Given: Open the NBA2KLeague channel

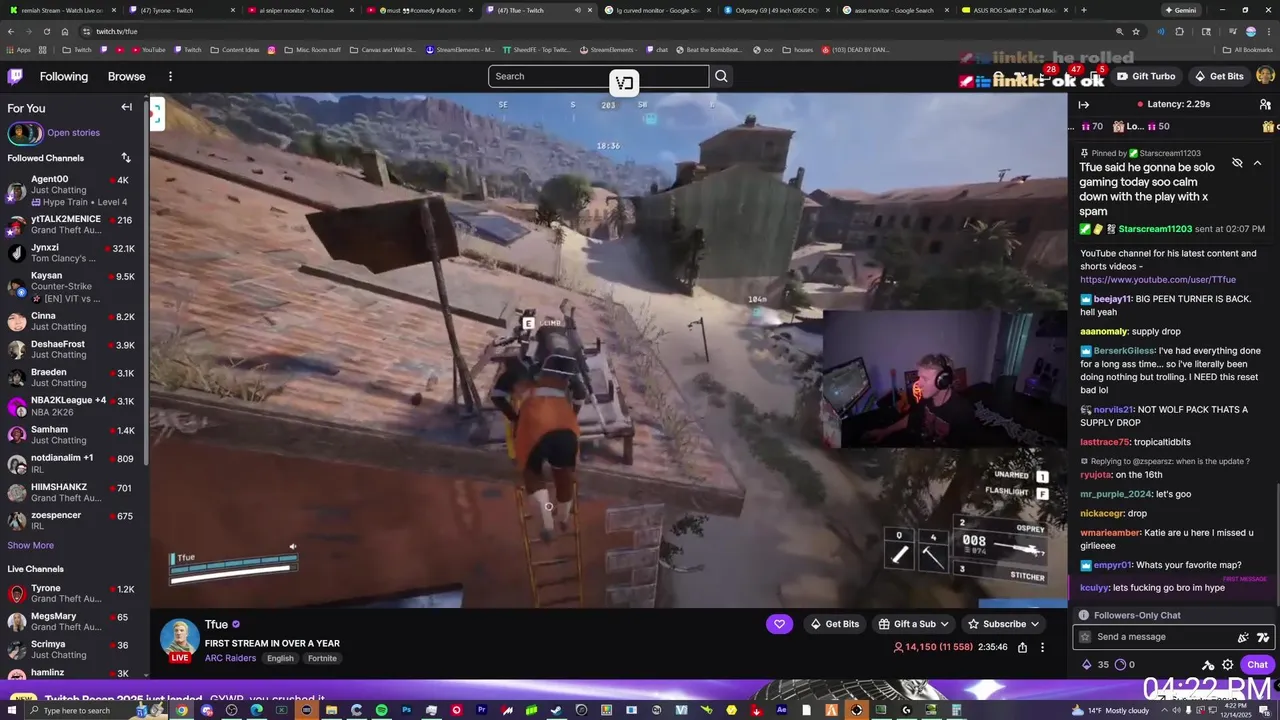Looking at the screenshot, I should 72,405.
